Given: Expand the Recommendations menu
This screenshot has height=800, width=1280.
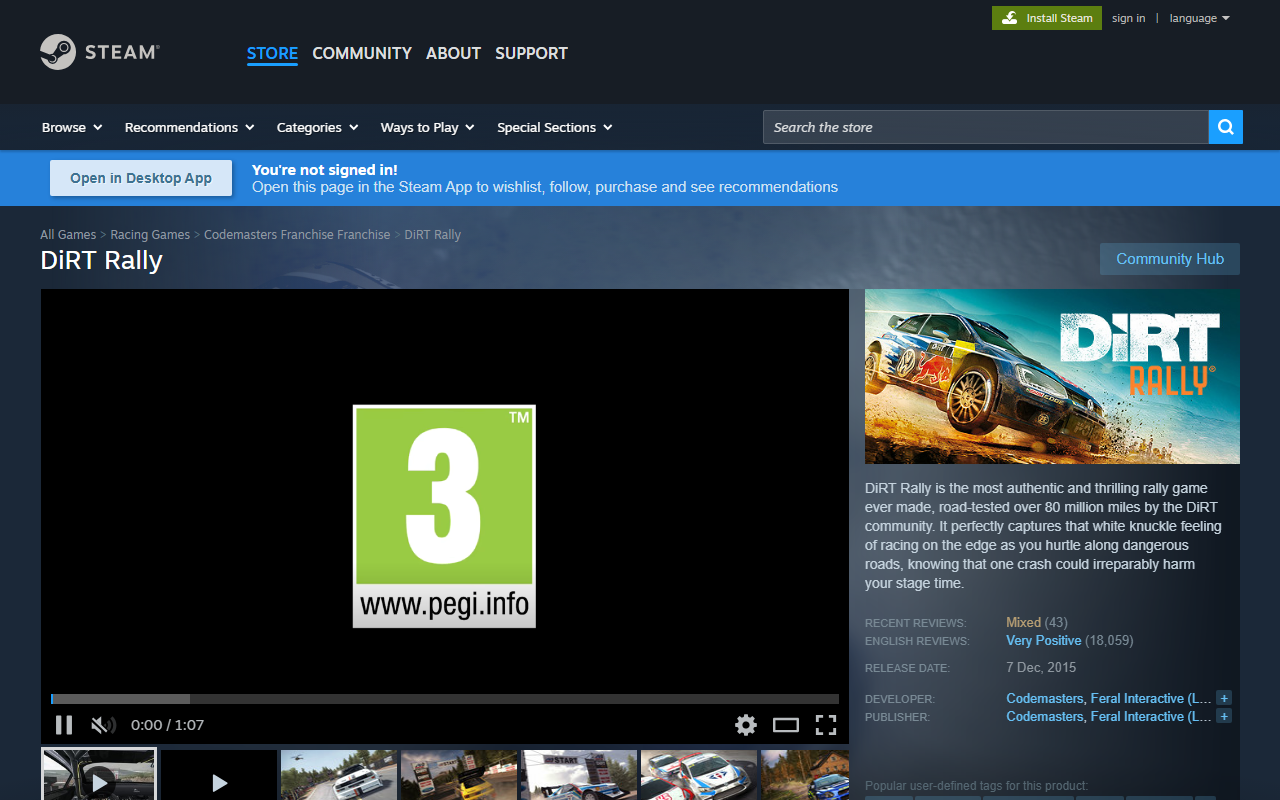Looking at the screenshot, I should tap(189, 127).
